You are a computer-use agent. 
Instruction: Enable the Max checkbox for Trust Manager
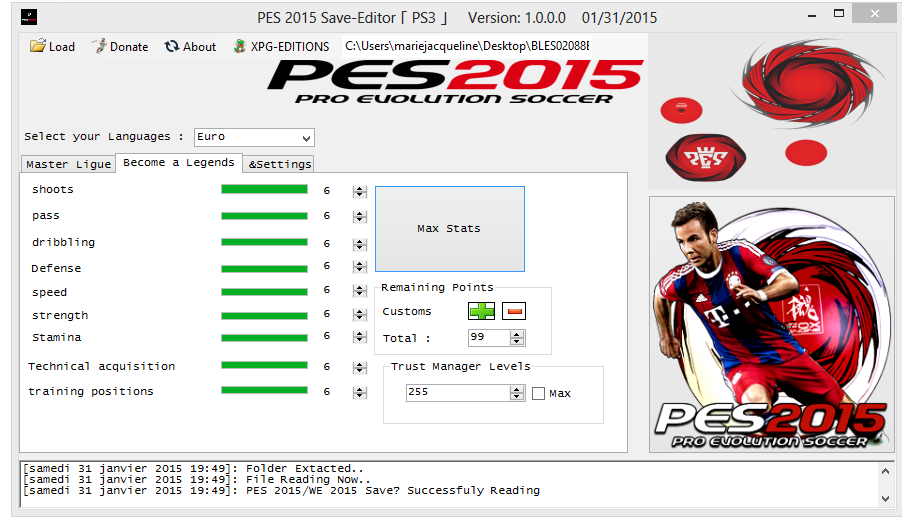539,393
